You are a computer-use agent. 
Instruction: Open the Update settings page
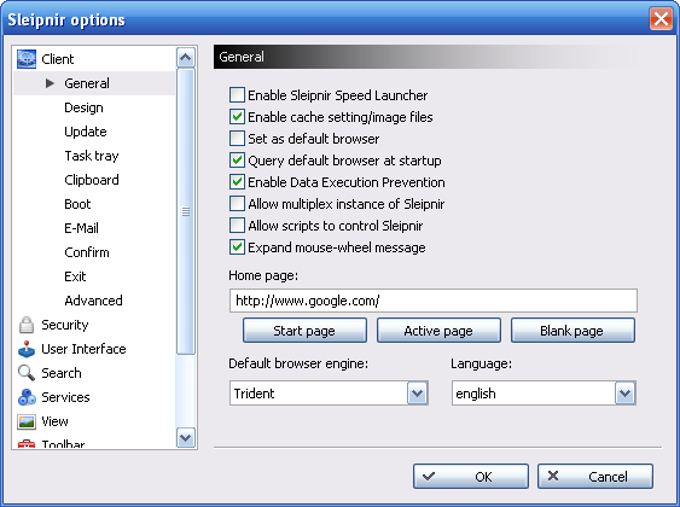(85, 131)
